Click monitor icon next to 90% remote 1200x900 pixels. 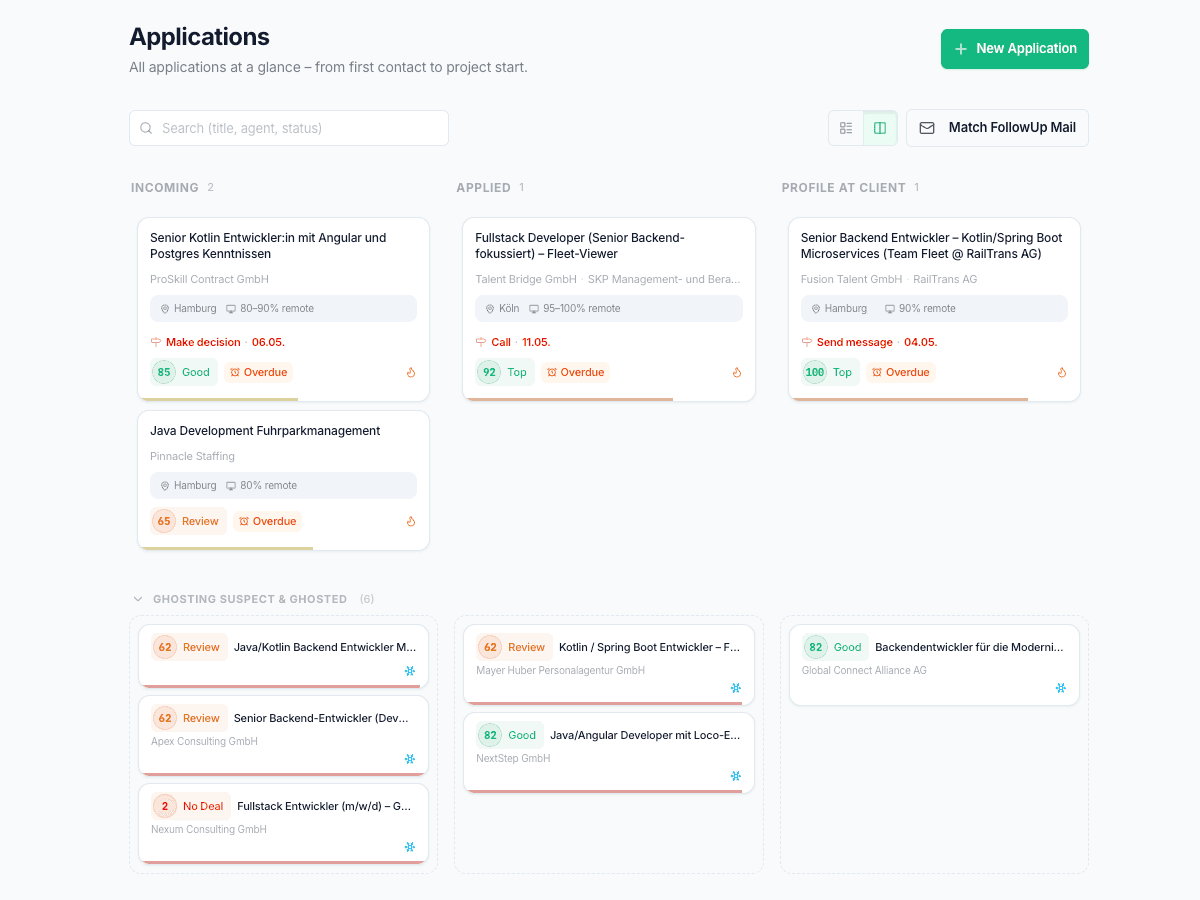[890, 309]
